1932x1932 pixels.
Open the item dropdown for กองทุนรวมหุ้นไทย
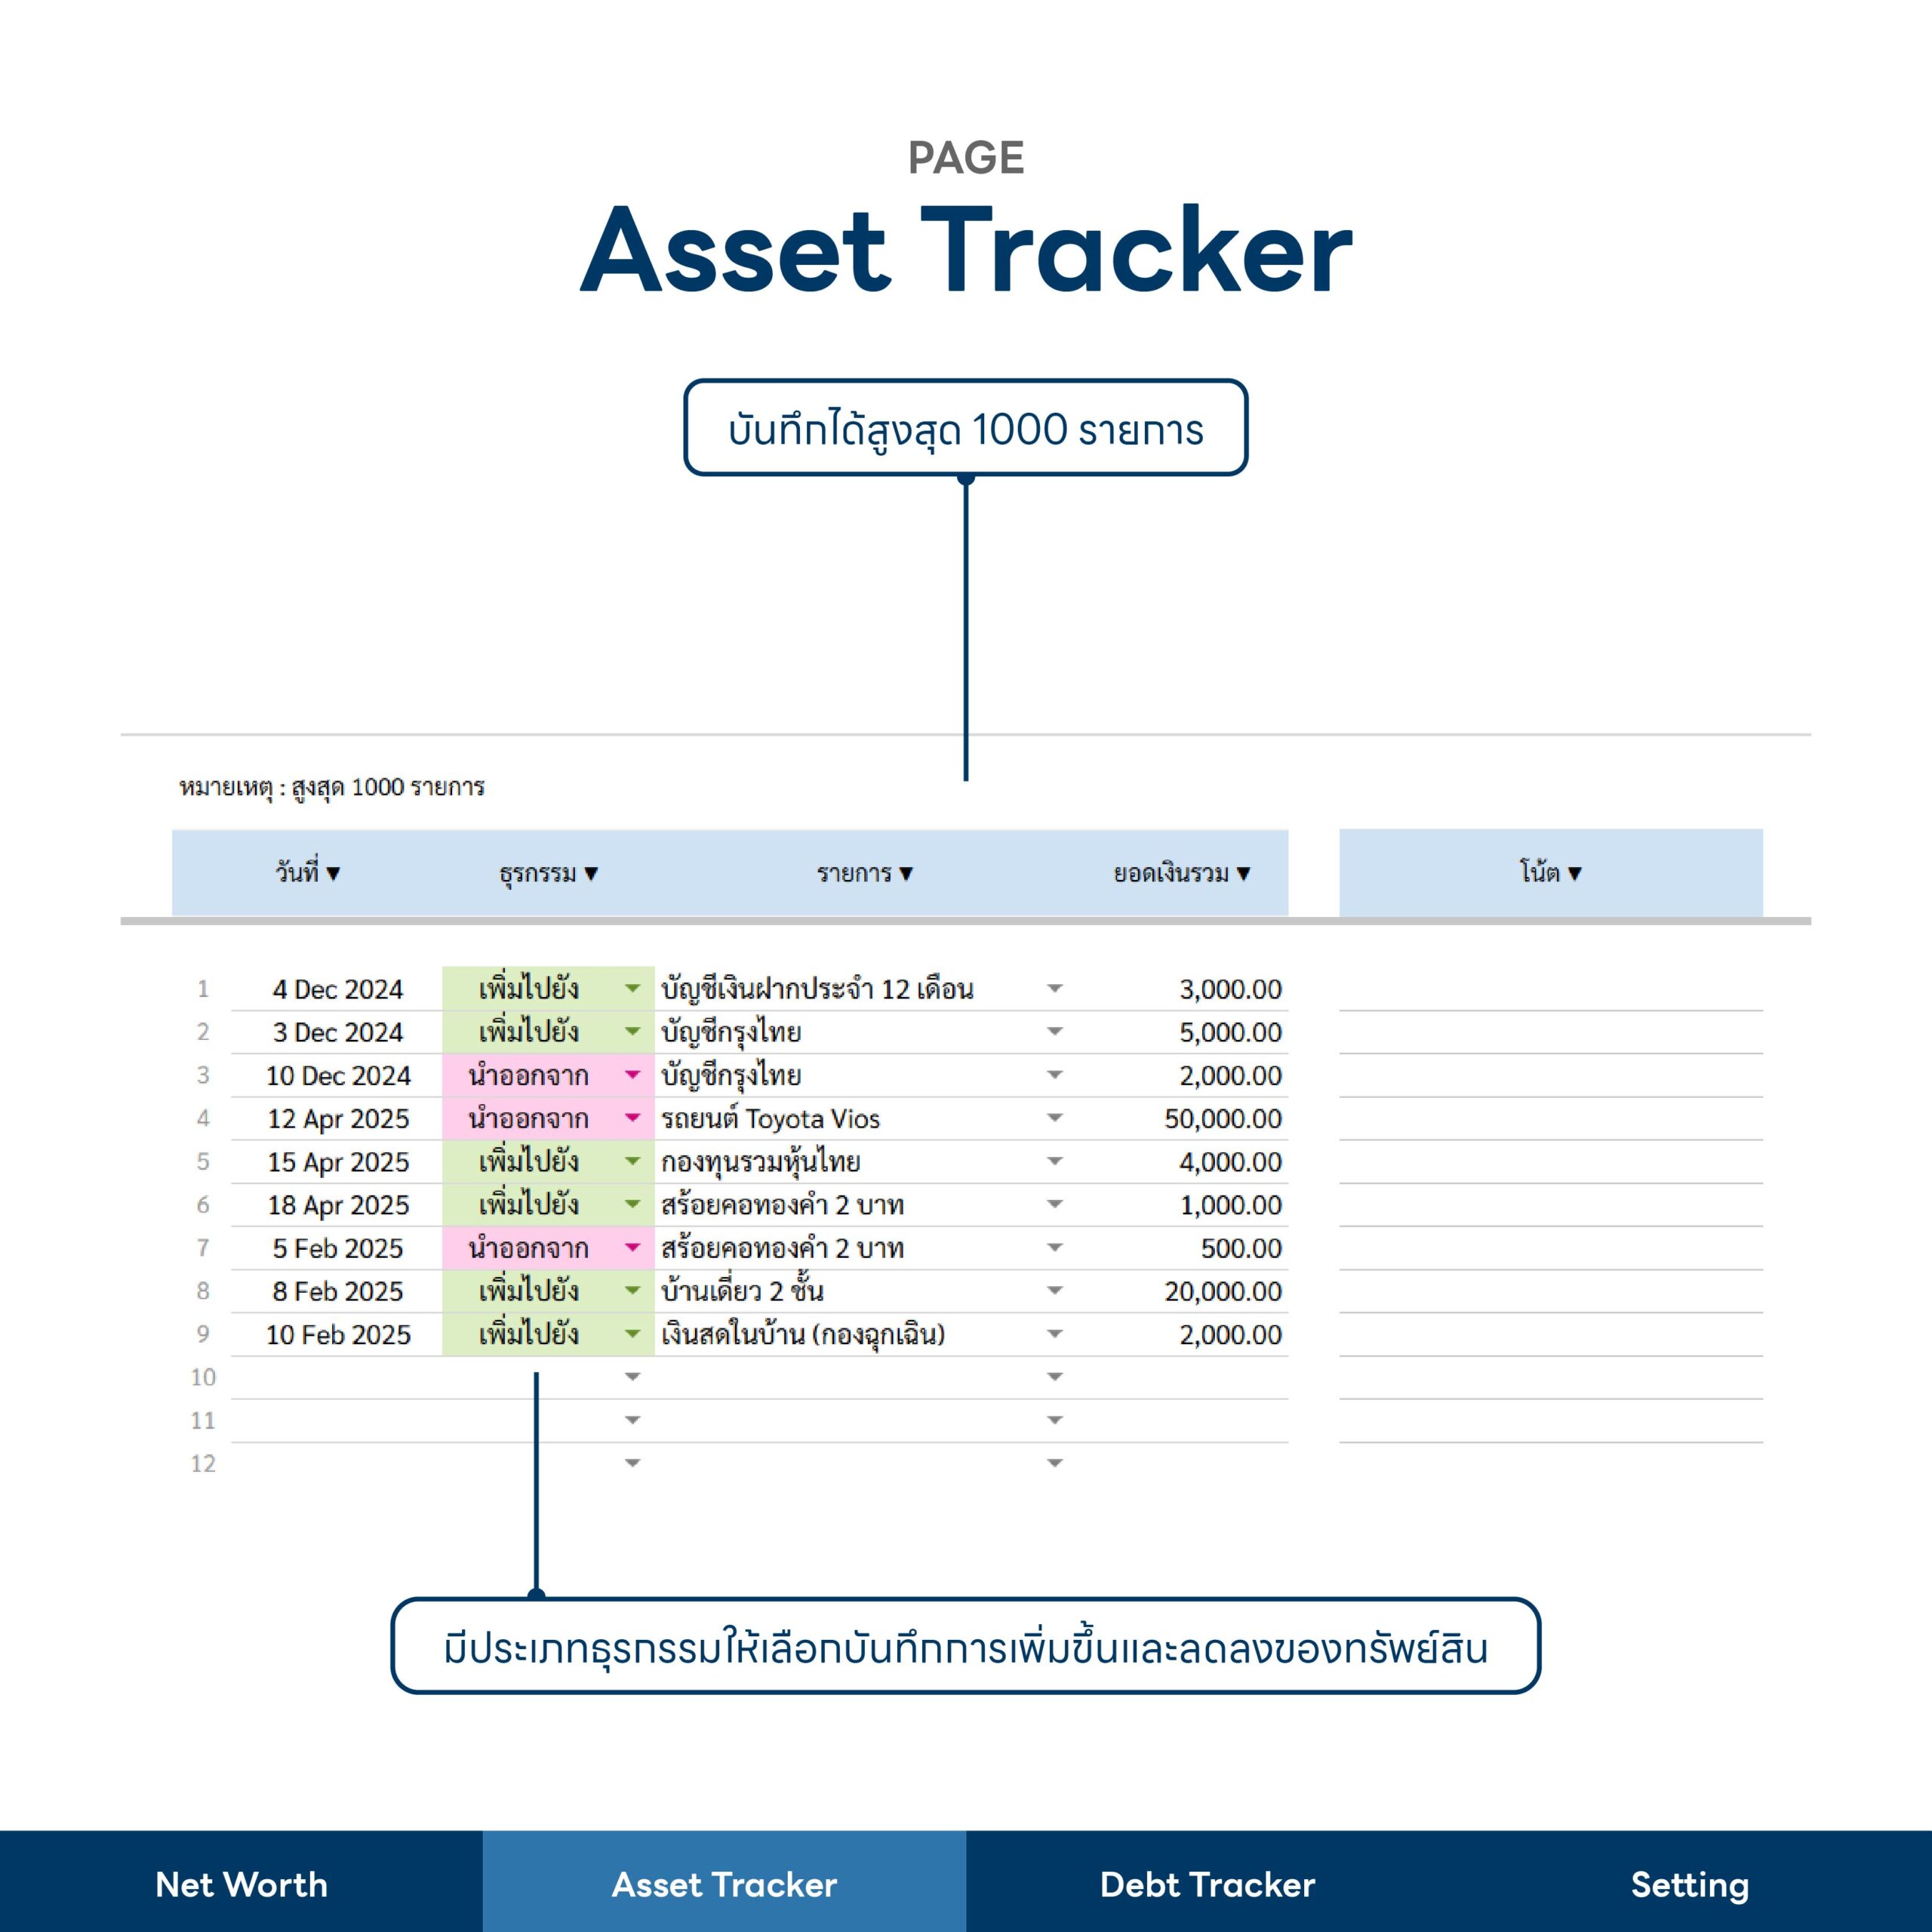1055,1161
